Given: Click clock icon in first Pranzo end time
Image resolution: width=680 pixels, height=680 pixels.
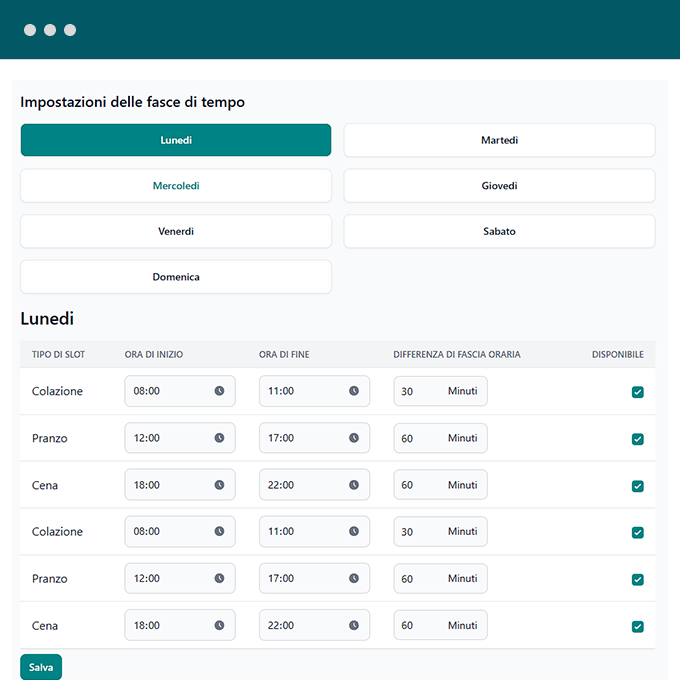Looking at the screenshot, I should tap(353, 438).
